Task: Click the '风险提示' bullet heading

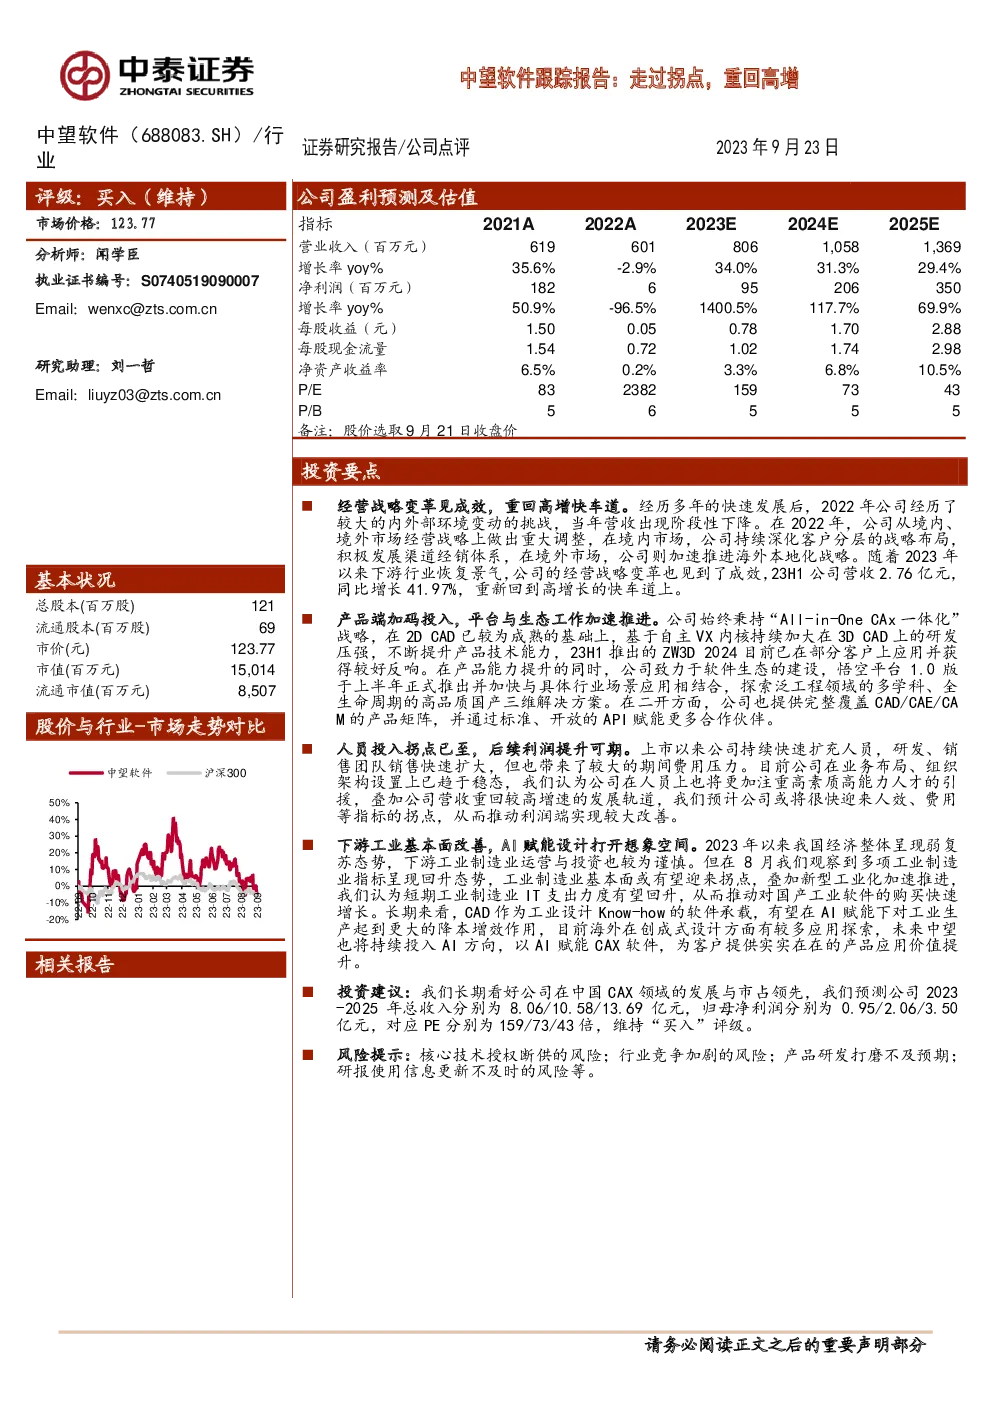Action: pos(369,1056)
